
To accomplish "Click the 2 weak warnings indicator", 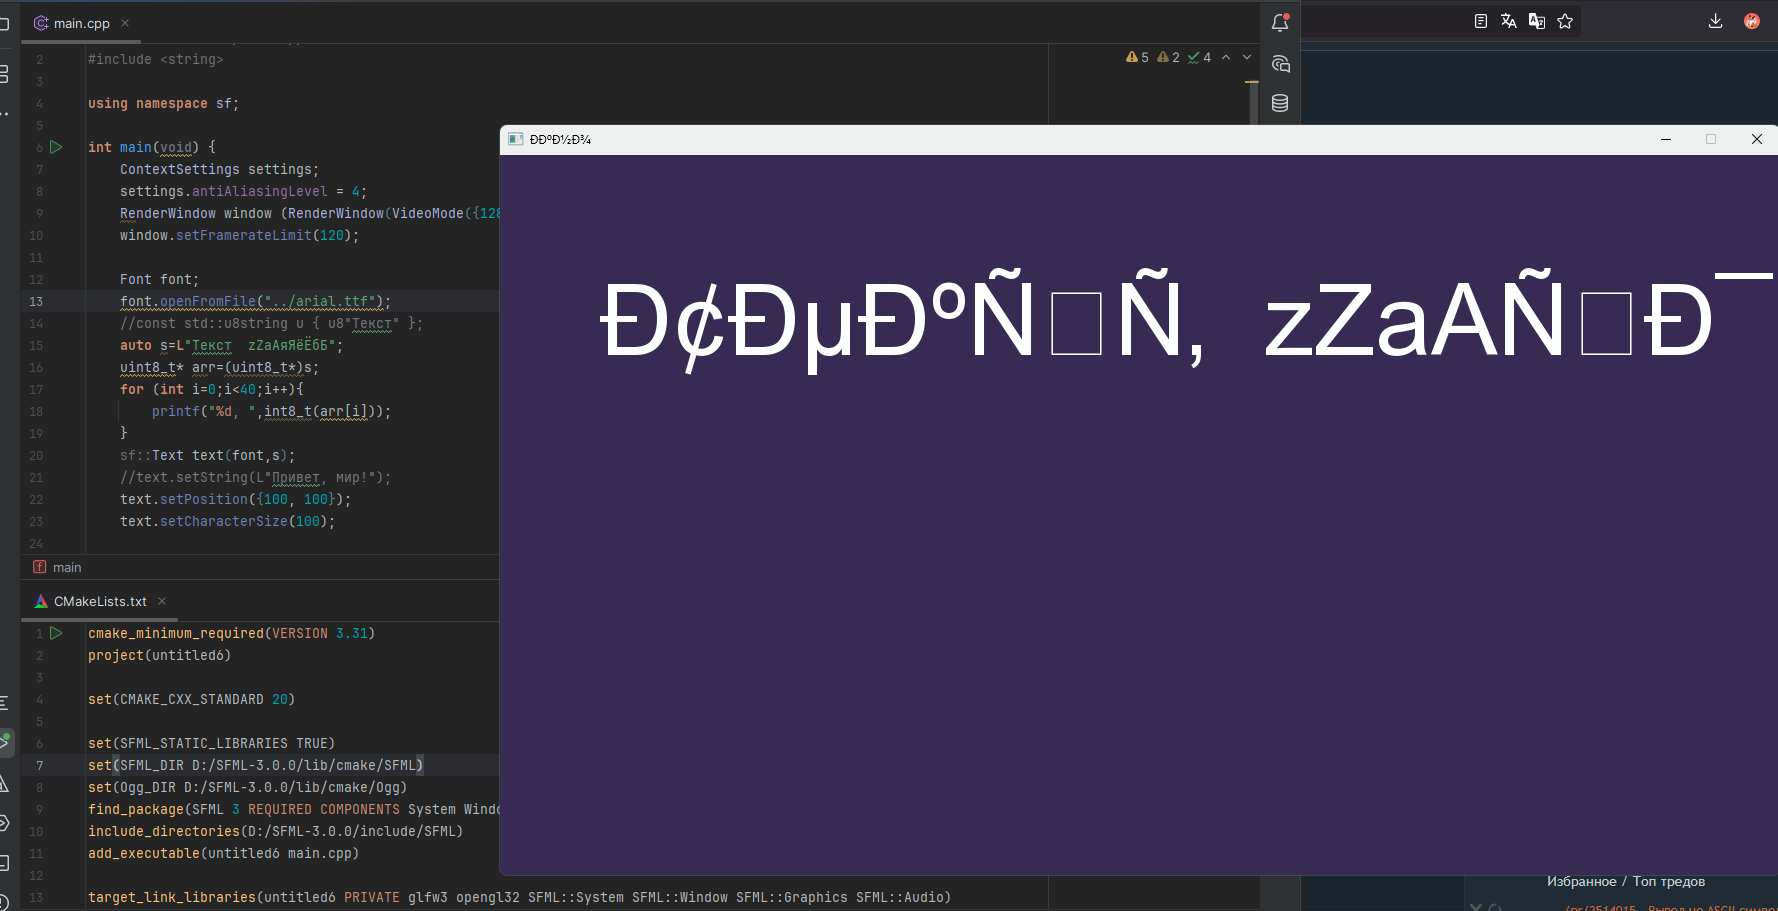I will click(1168, 57).
